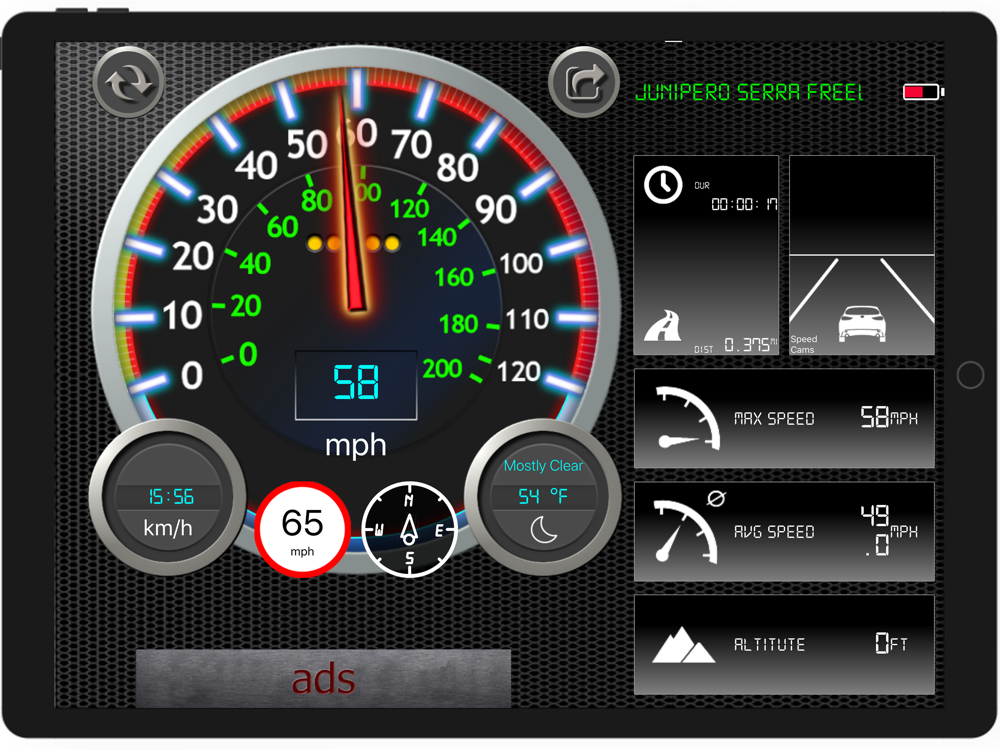This screenshot has width=1000, height=750.
Task: Open the Speed Cams car panel
Action: (x=862, y=255)
